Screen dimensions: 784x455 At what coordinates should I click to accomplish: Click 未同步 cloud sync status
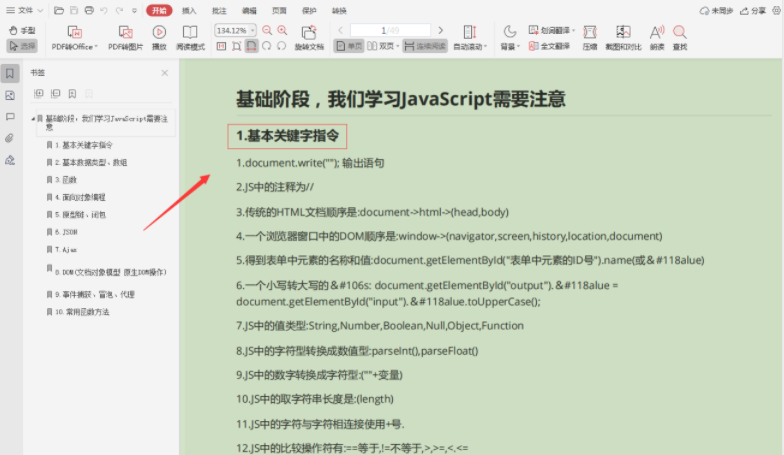tap(716, 10)
